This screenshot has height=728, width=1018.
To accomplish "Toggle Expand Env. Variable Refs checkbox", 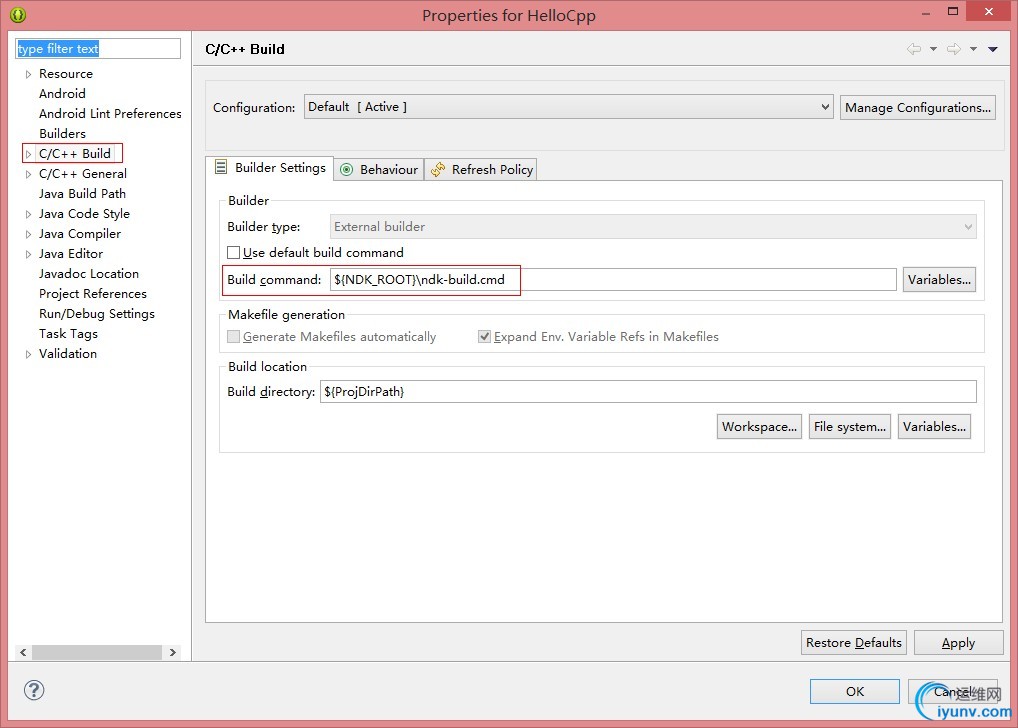I will (x=485, y=337).
